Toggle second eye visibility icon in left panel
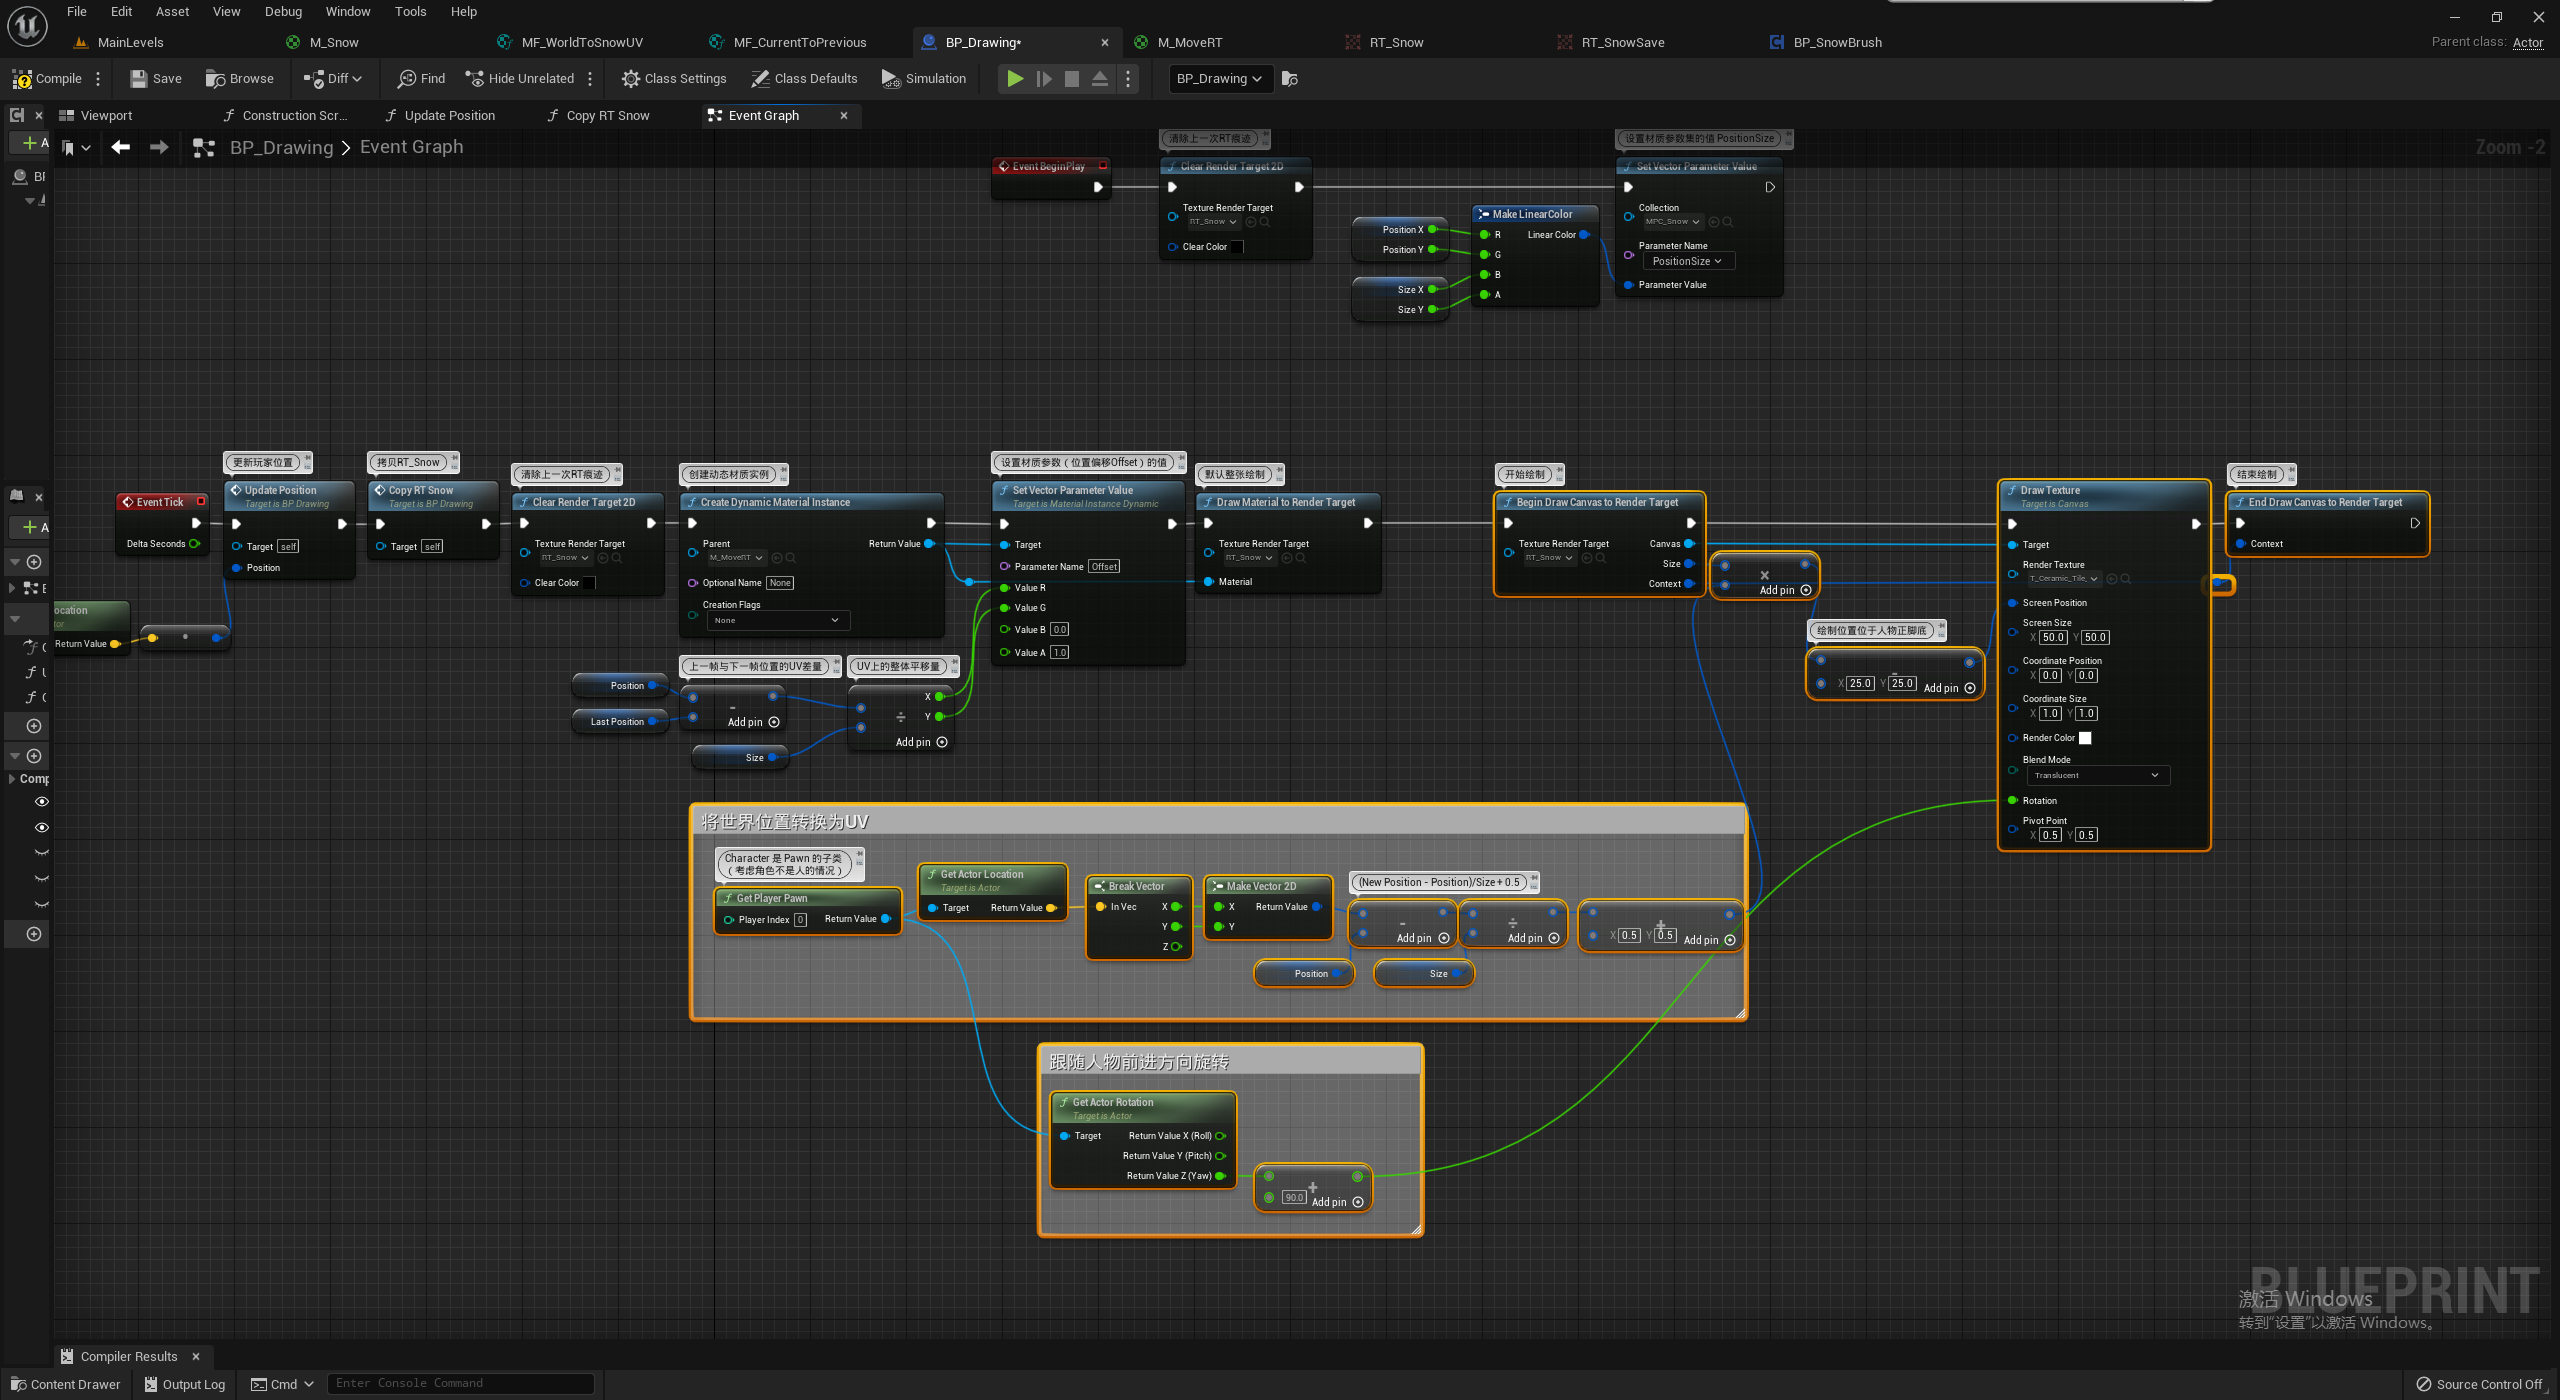Image resolution: width=2560 pixels, height=1400 pixels. [41, 827]
